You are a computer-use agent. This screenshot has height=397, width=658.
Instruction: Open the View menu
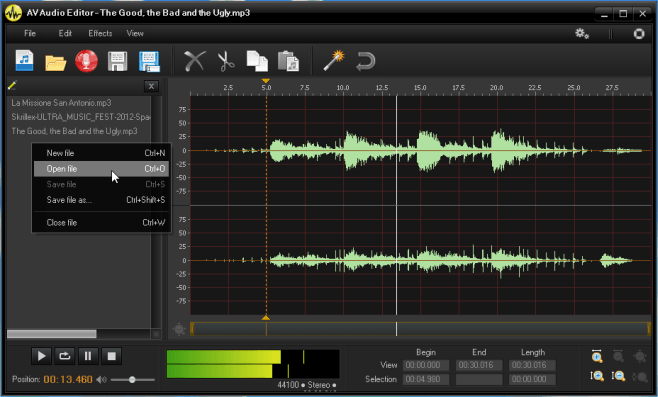coord(135,34)
